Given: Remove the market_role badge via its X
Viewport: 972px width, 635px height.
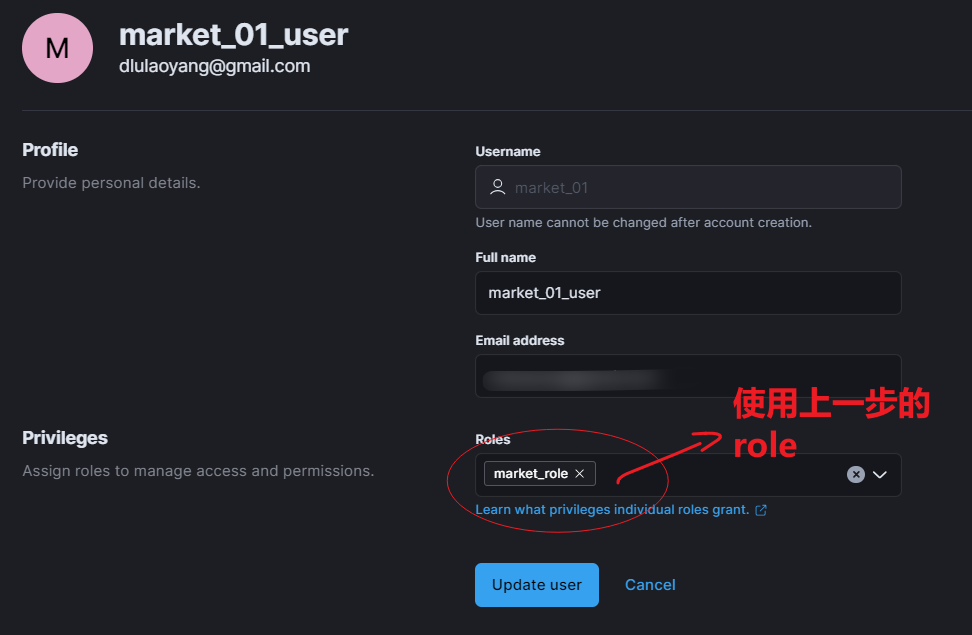Looking at the screenshot, I should click(580, 474).
